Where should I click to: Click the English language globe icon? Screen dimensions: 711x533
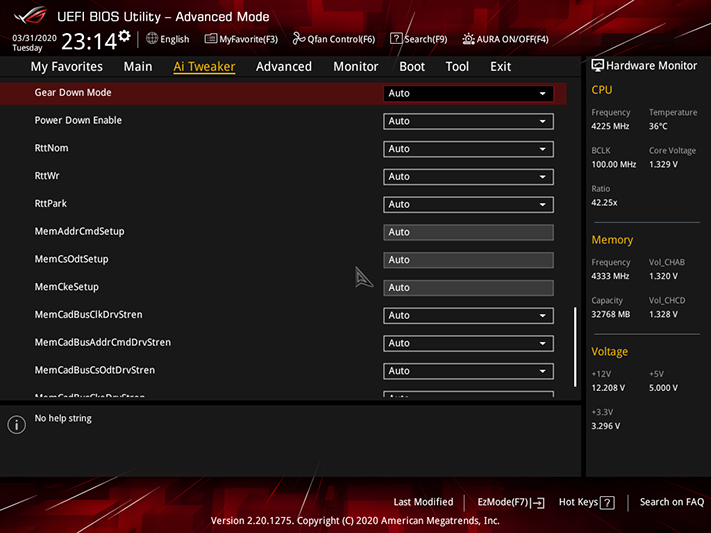[x=152, y=39]
